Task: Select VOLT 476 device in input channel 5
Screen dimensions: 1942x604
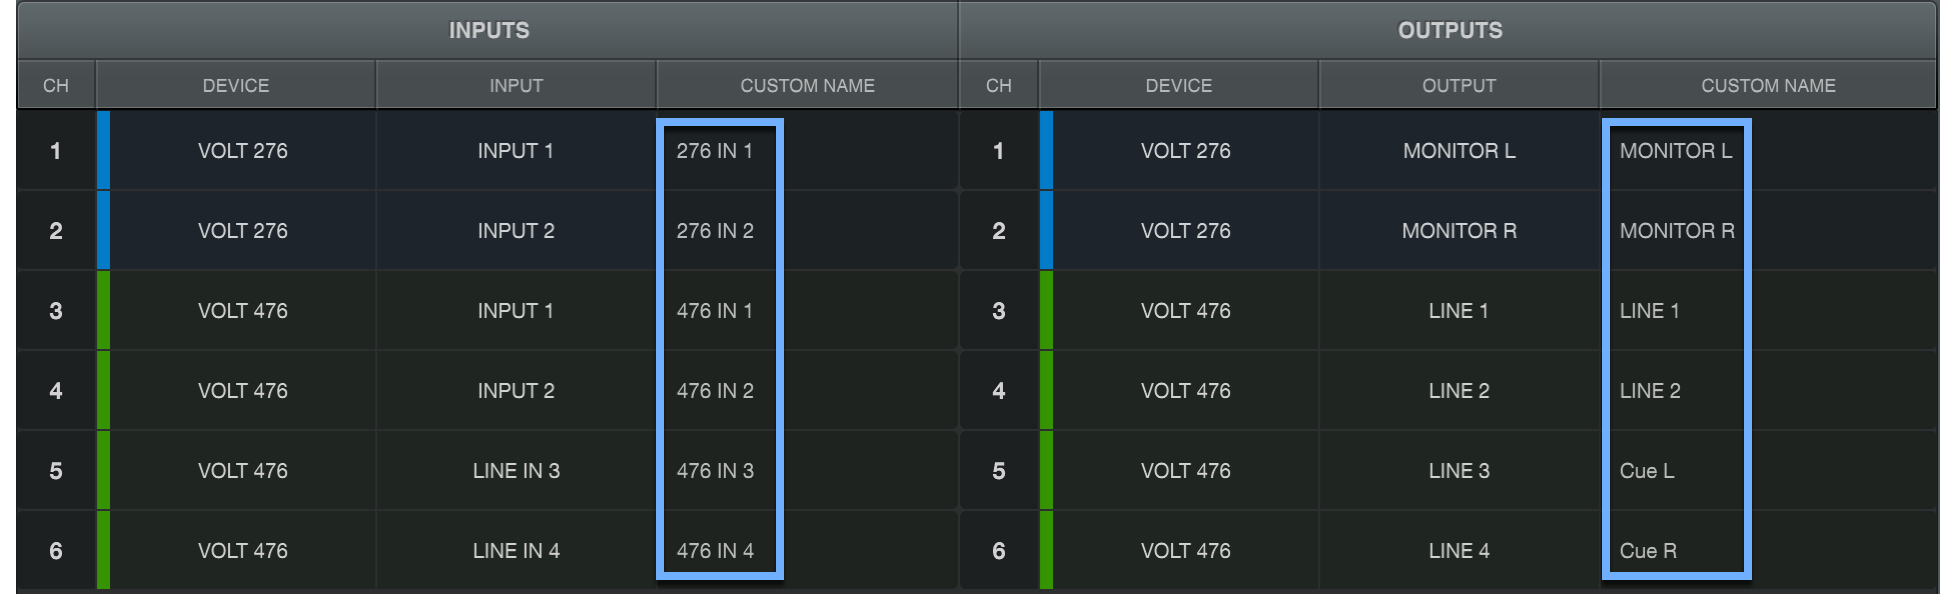Action: click(243, 471)
